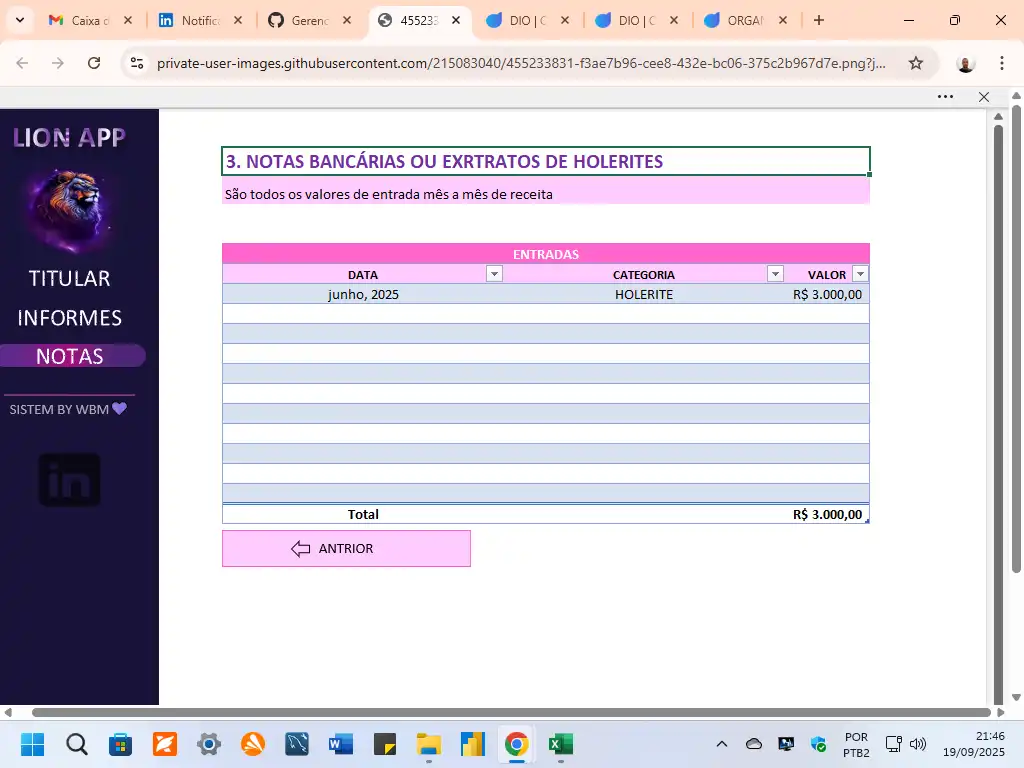Open the tab search dropdown arrow
This screenshot has width=1024, height=768.
click(x=19, y=20)
